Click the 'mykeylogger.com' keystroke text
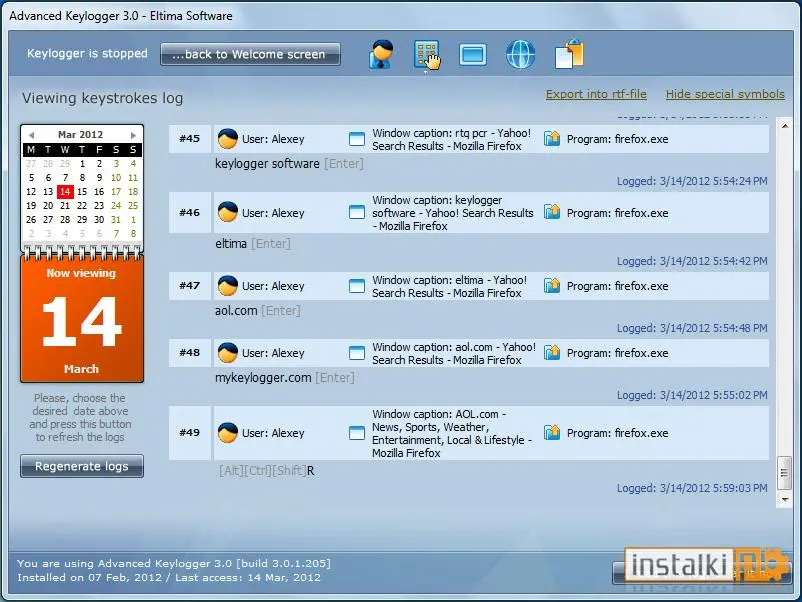The image size is (802, 602). tap(263, 378)
